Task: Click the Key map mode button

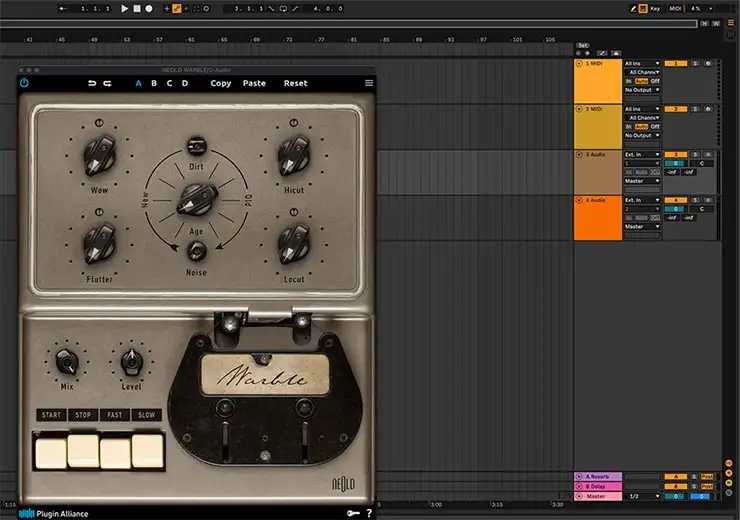Action: click(x=655, y=8)
